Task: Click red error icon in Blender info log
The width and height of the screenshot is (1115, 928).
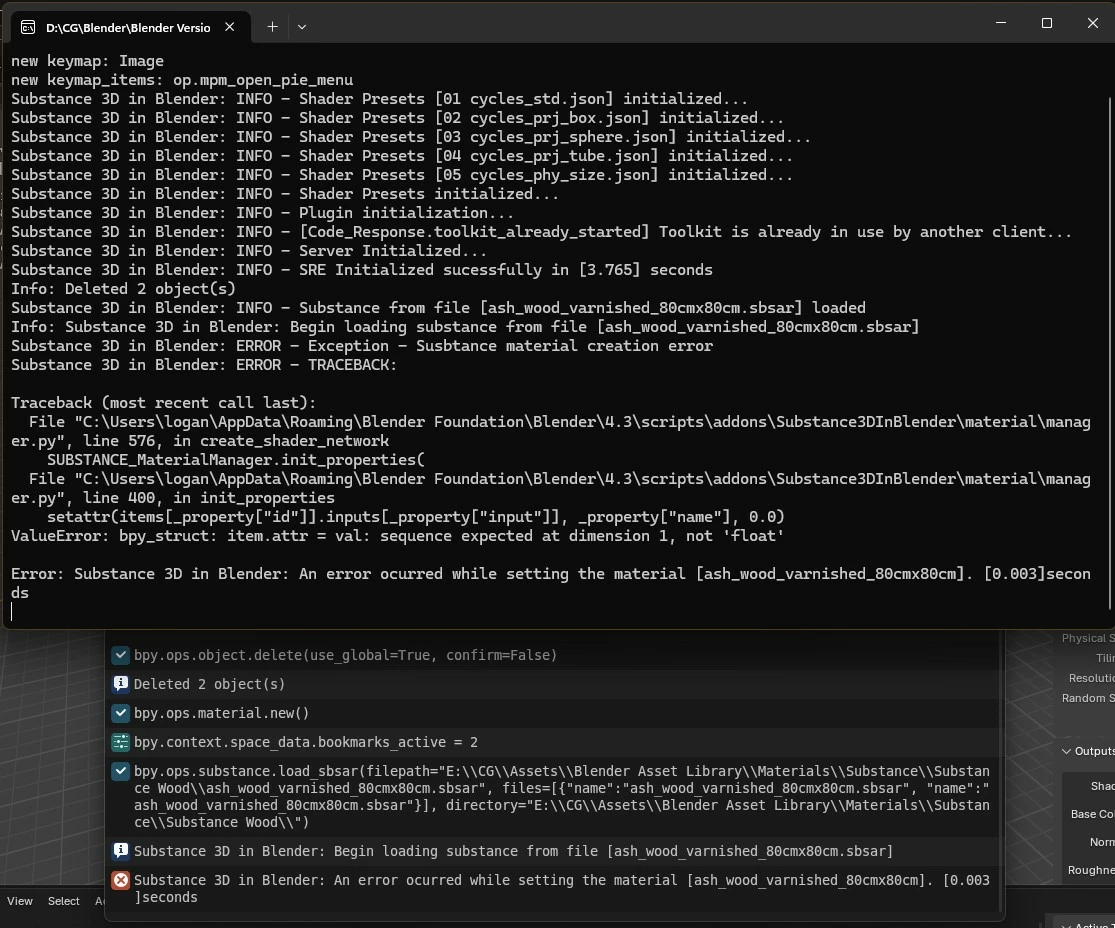Action: [121, 880]
